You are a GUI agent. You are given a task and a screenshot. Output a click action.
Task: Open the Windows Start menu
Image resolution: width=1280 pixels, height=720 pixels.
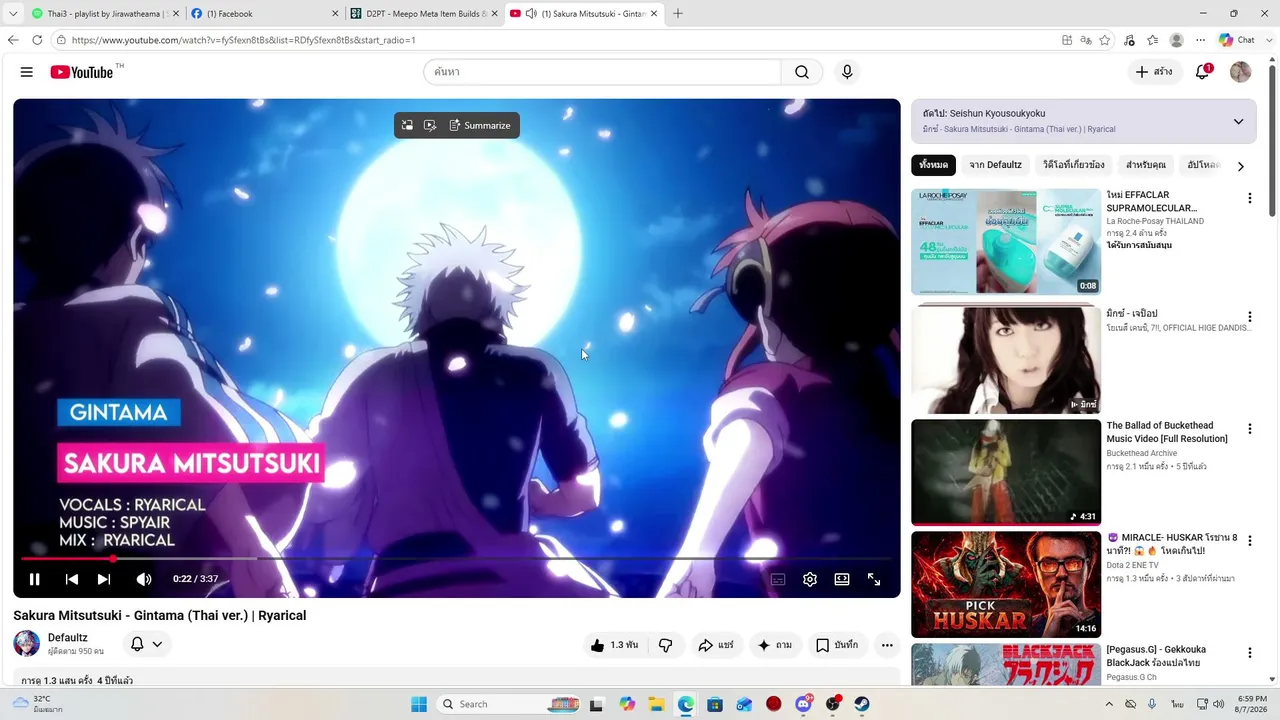click(x=419, y=704)
